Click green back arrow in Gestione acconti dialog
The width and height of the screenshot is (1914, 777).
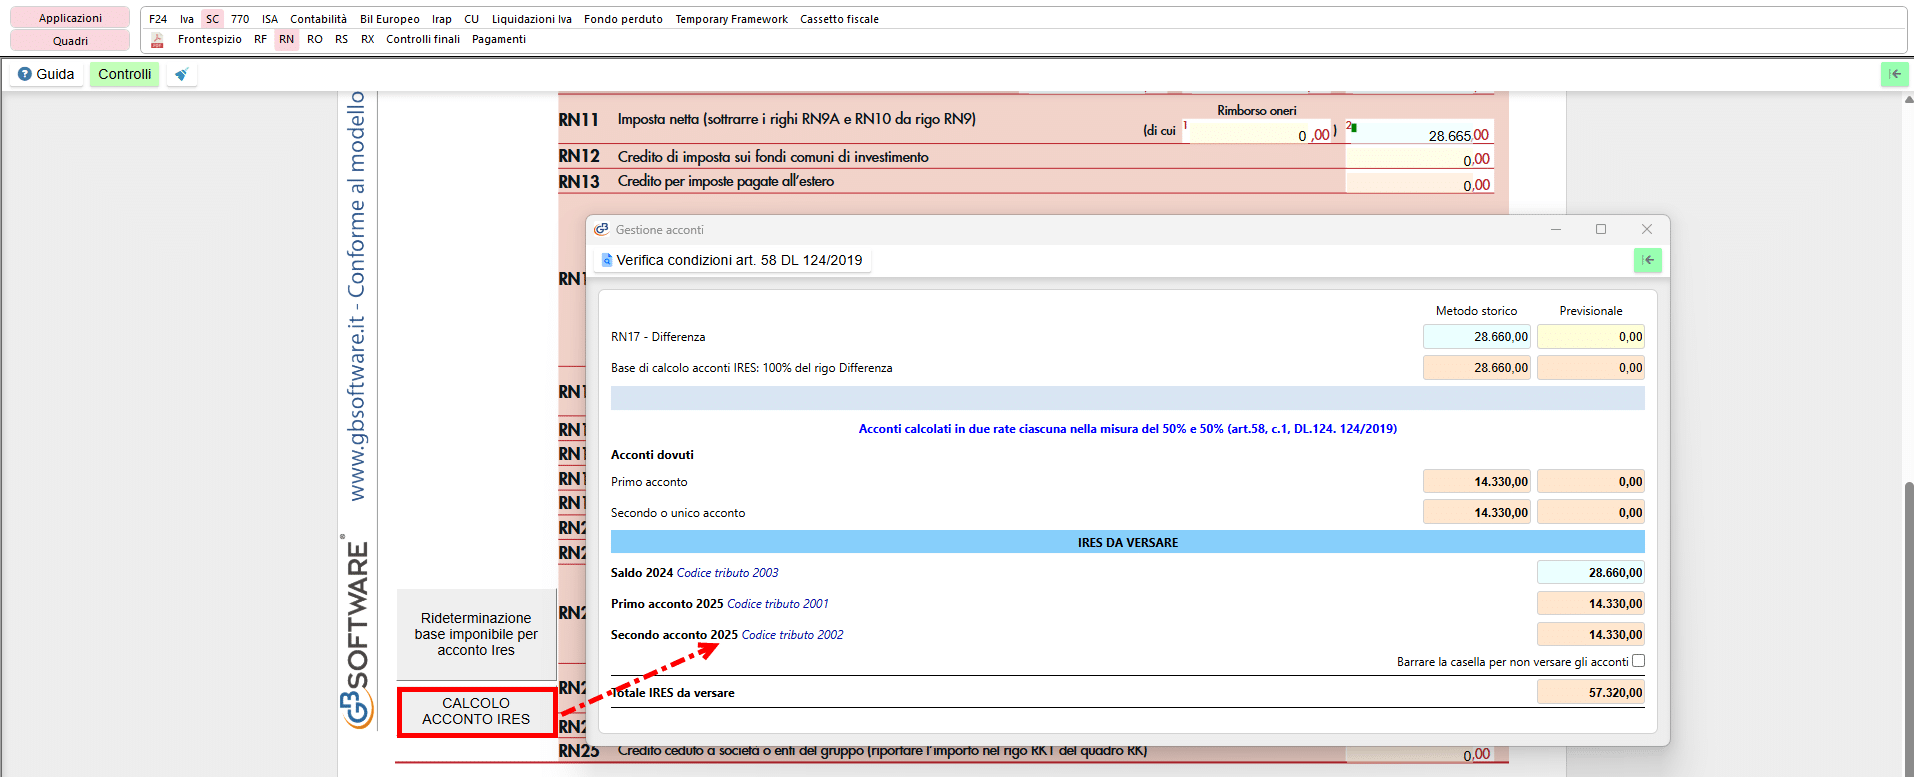click(x=1647, y=260)
